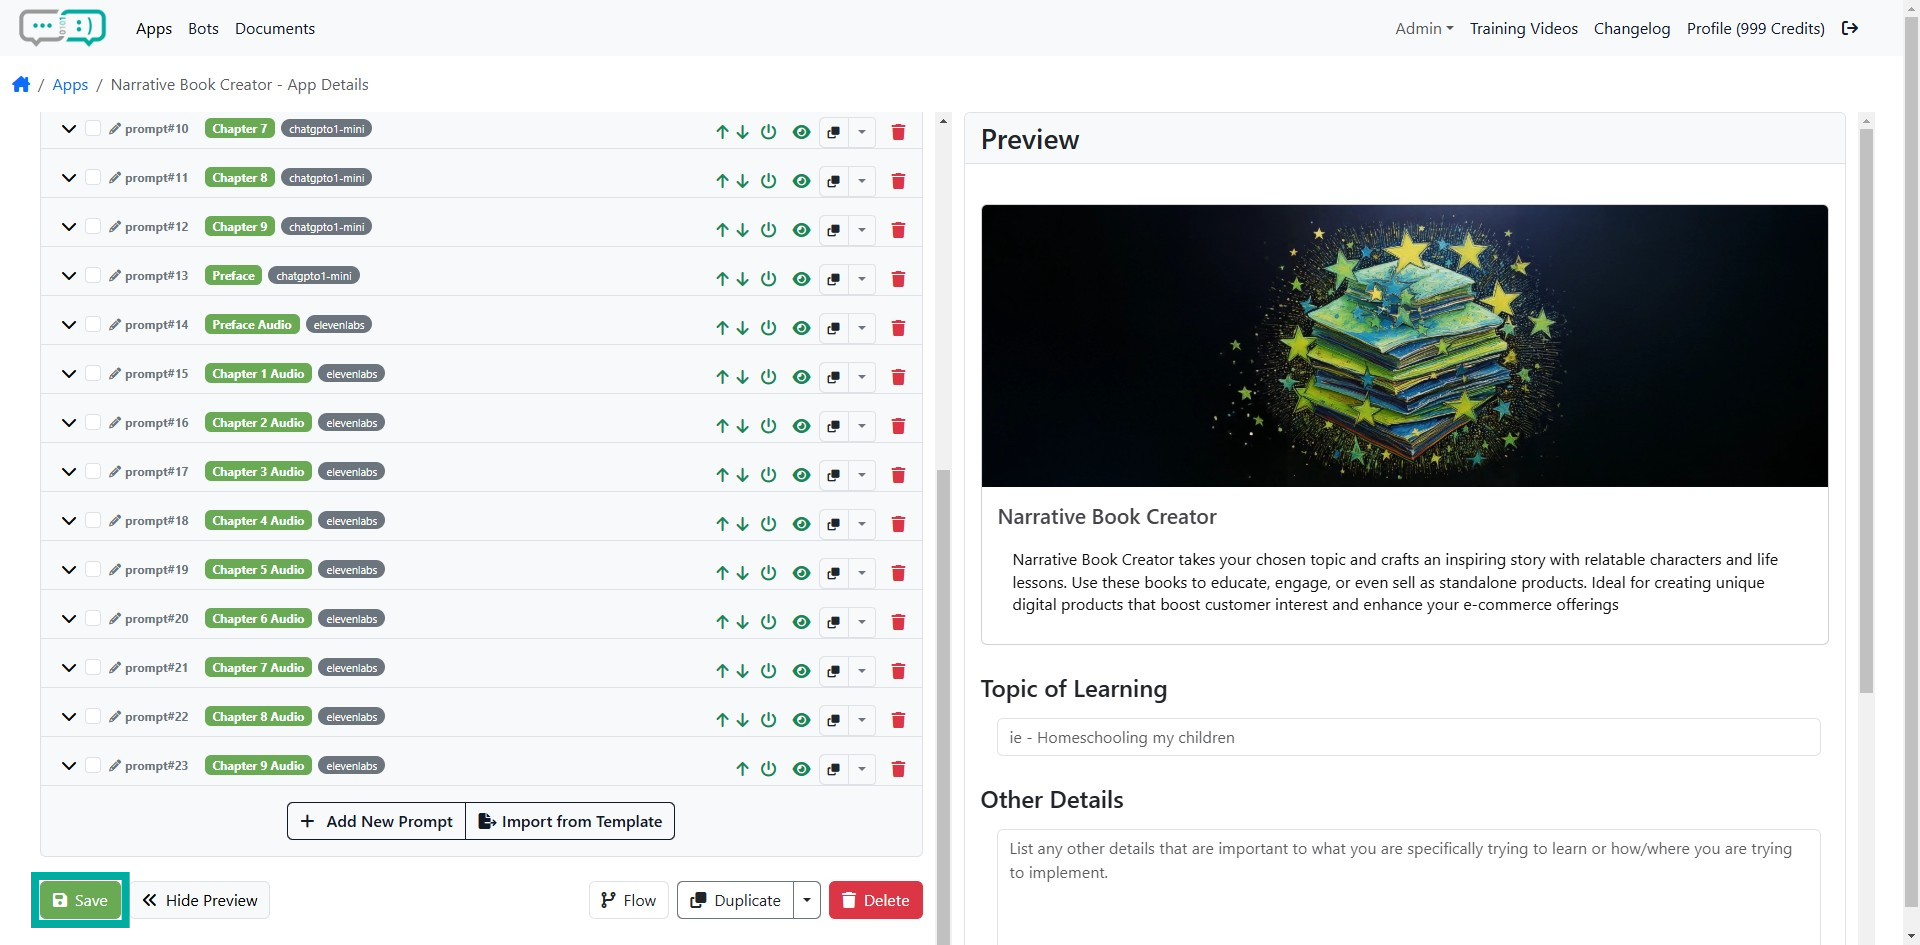
Task: Expand the prompt#11 Chapter 8 row
Action: (x=69, y=178)
